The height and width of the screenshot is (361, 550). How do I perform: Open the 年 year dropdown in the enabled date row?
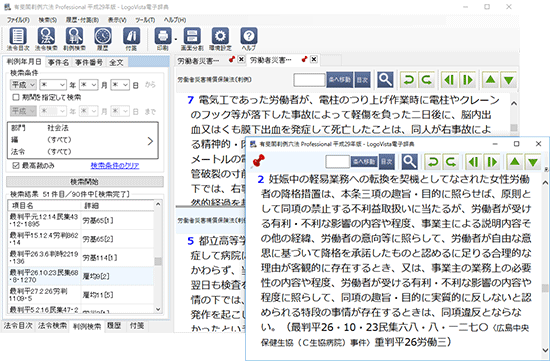point(53,85)
